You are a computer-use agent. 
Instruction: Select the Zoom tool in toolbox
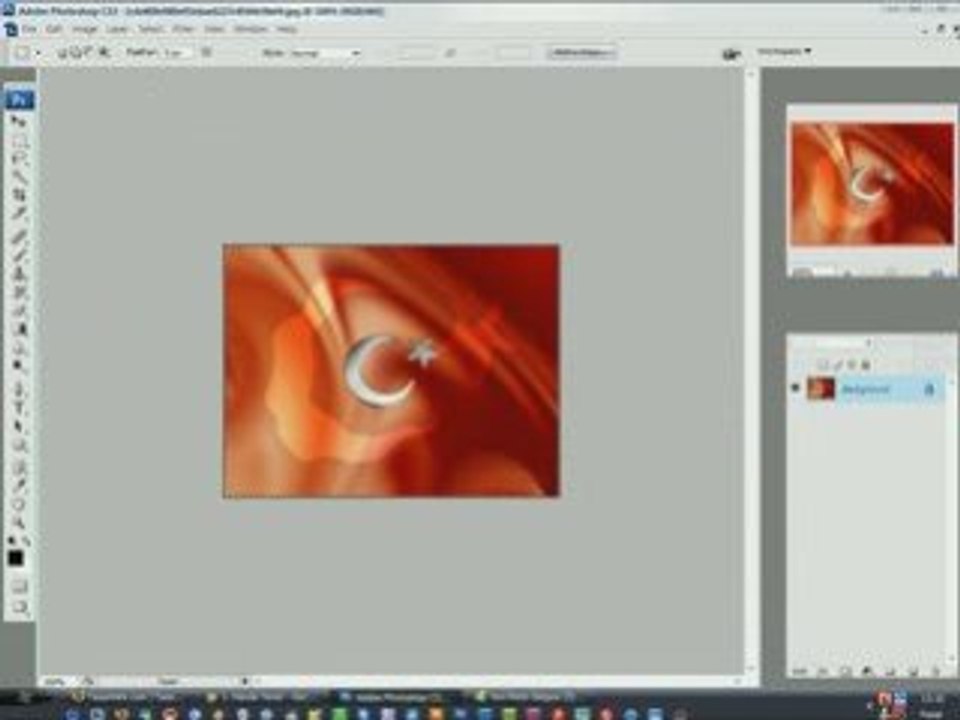point(20,523)
